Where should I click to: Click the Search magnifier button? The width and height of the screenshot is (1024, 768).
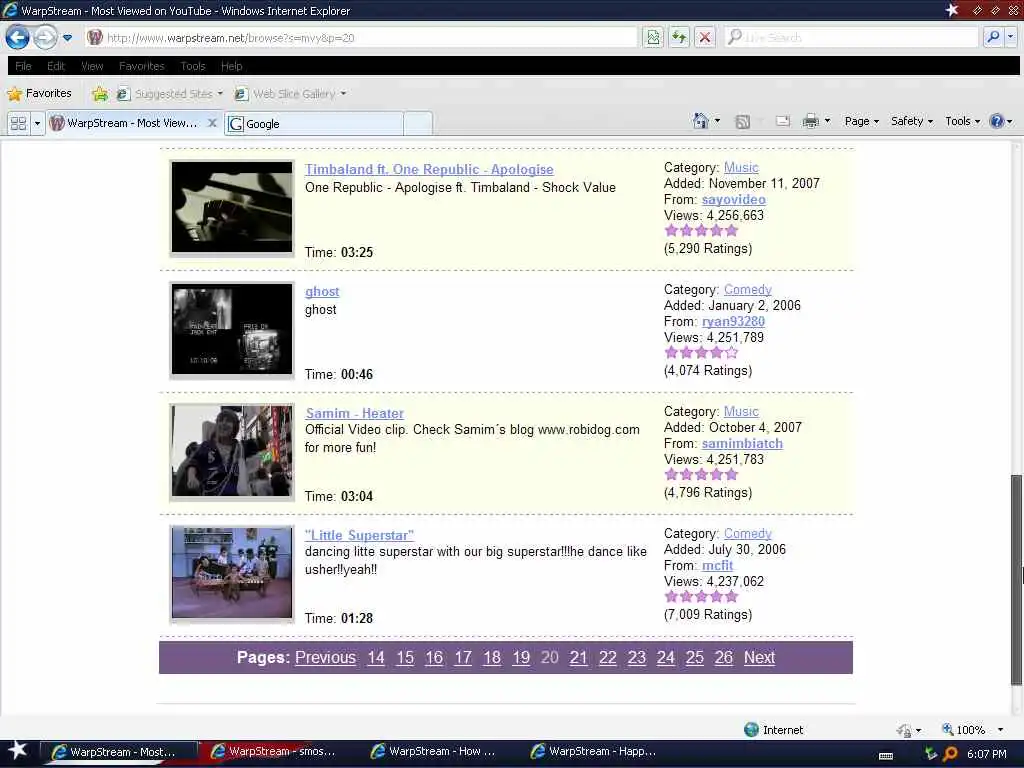(993, 37)
